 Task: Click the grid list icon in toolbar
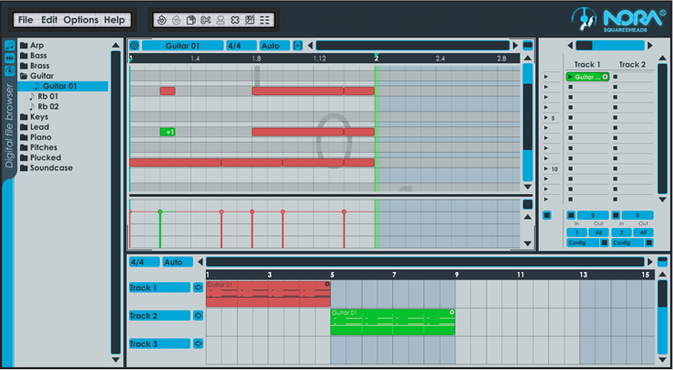[x=264, y=20]
